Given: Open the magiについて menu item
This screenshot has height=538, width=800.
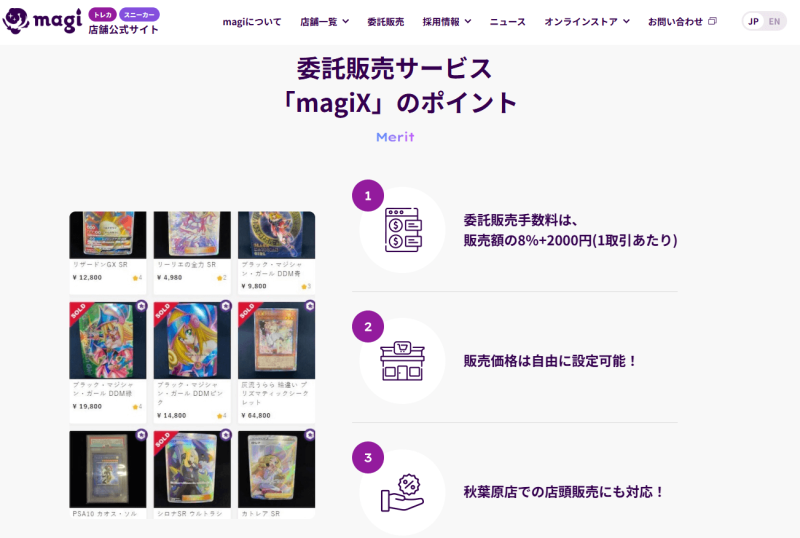Looking at the screenshot, I should tap(252, 21).
